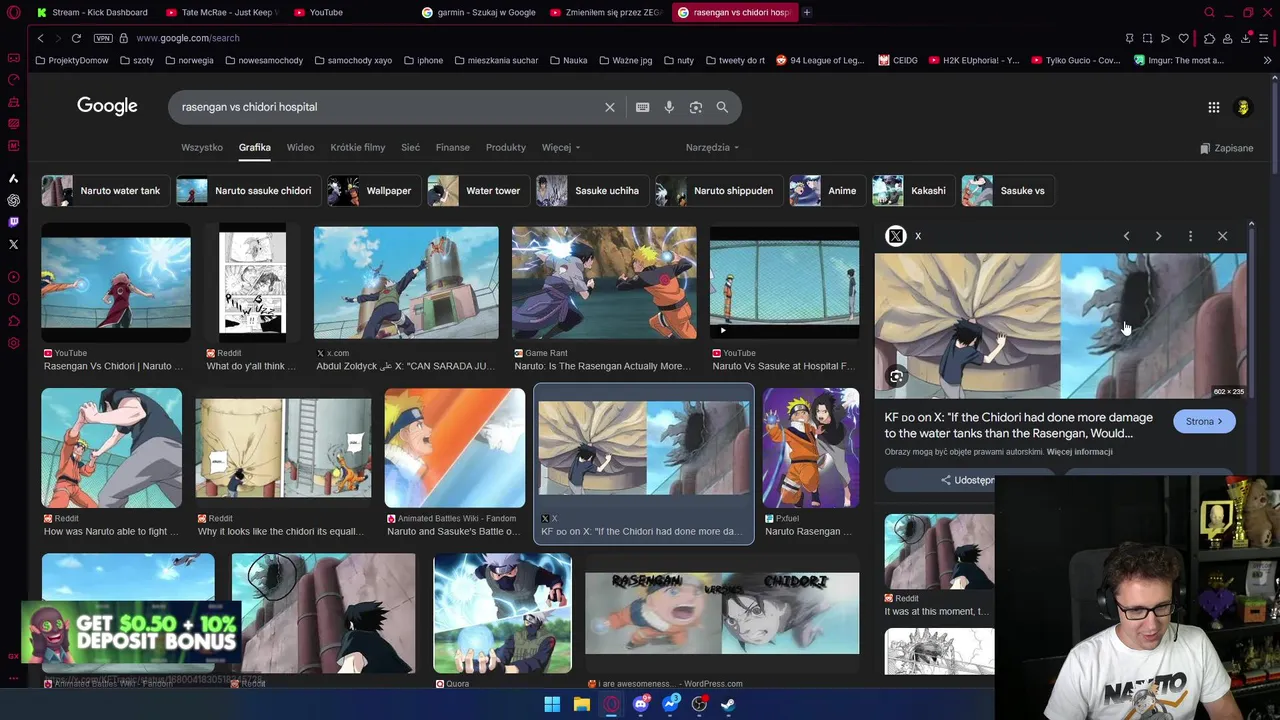The width and height of the screenshot is (1280, 720).
Task: Open the Więcej informacji link
Action: coord(1079,452)
